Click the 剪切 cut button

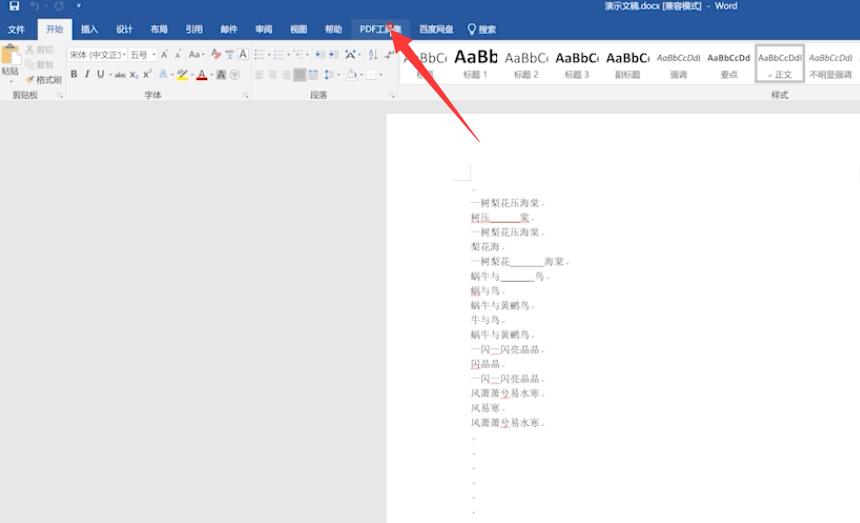tap(39, 50)
